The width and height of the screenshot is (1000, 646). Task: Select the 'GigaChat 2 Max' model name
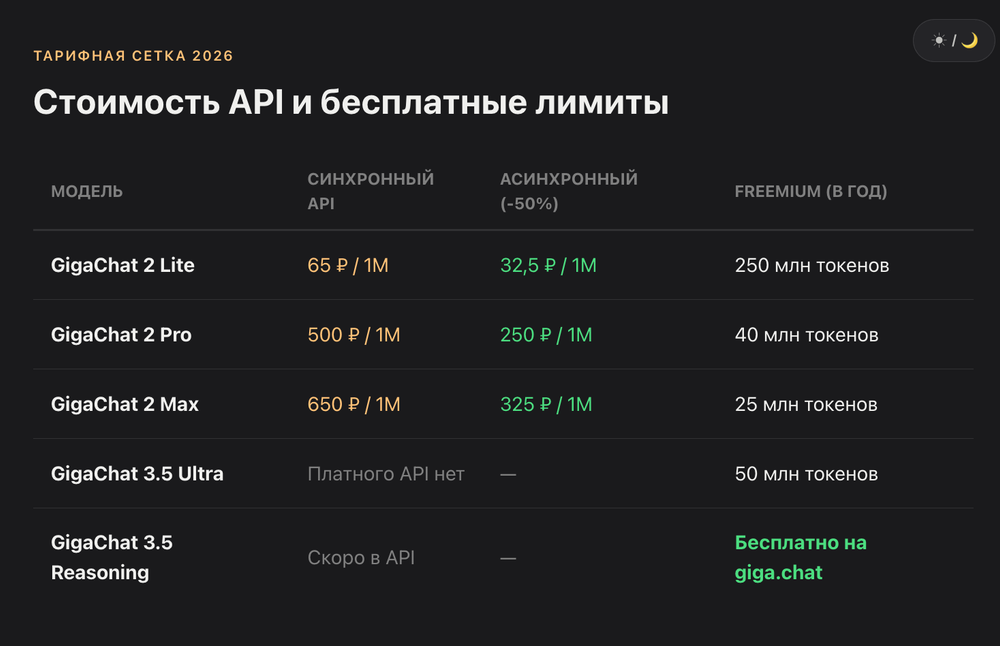point(125,404)
